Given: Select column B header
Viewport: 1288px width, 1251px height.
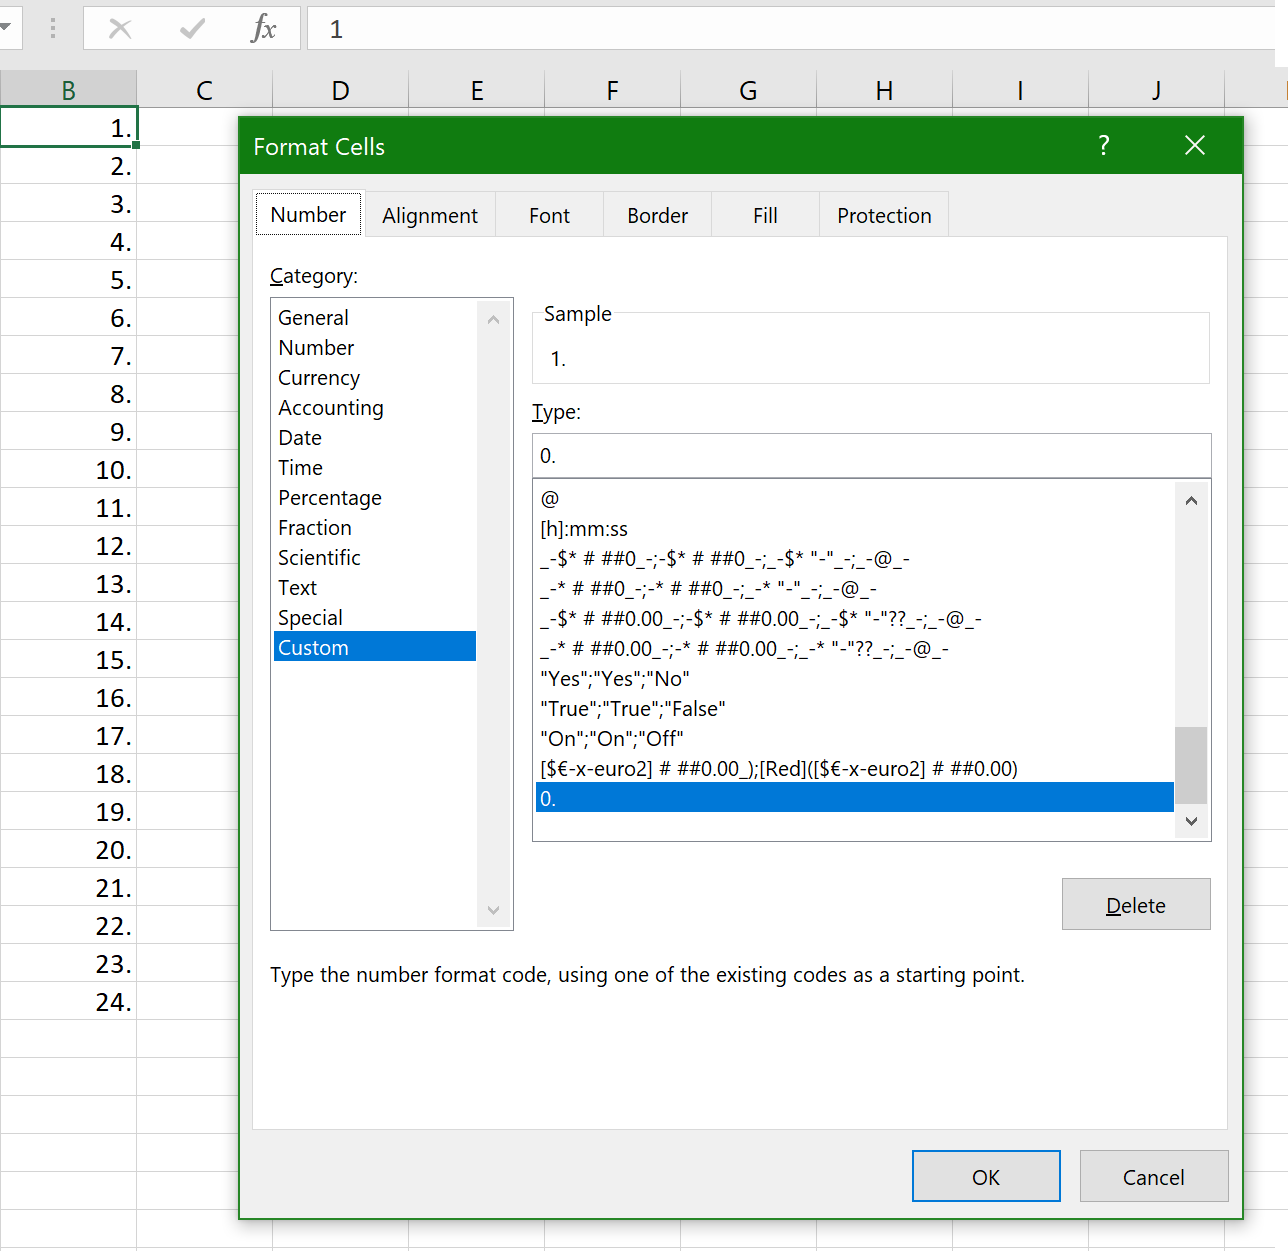Looking at the screenshot, I should (x=68, y=90).
